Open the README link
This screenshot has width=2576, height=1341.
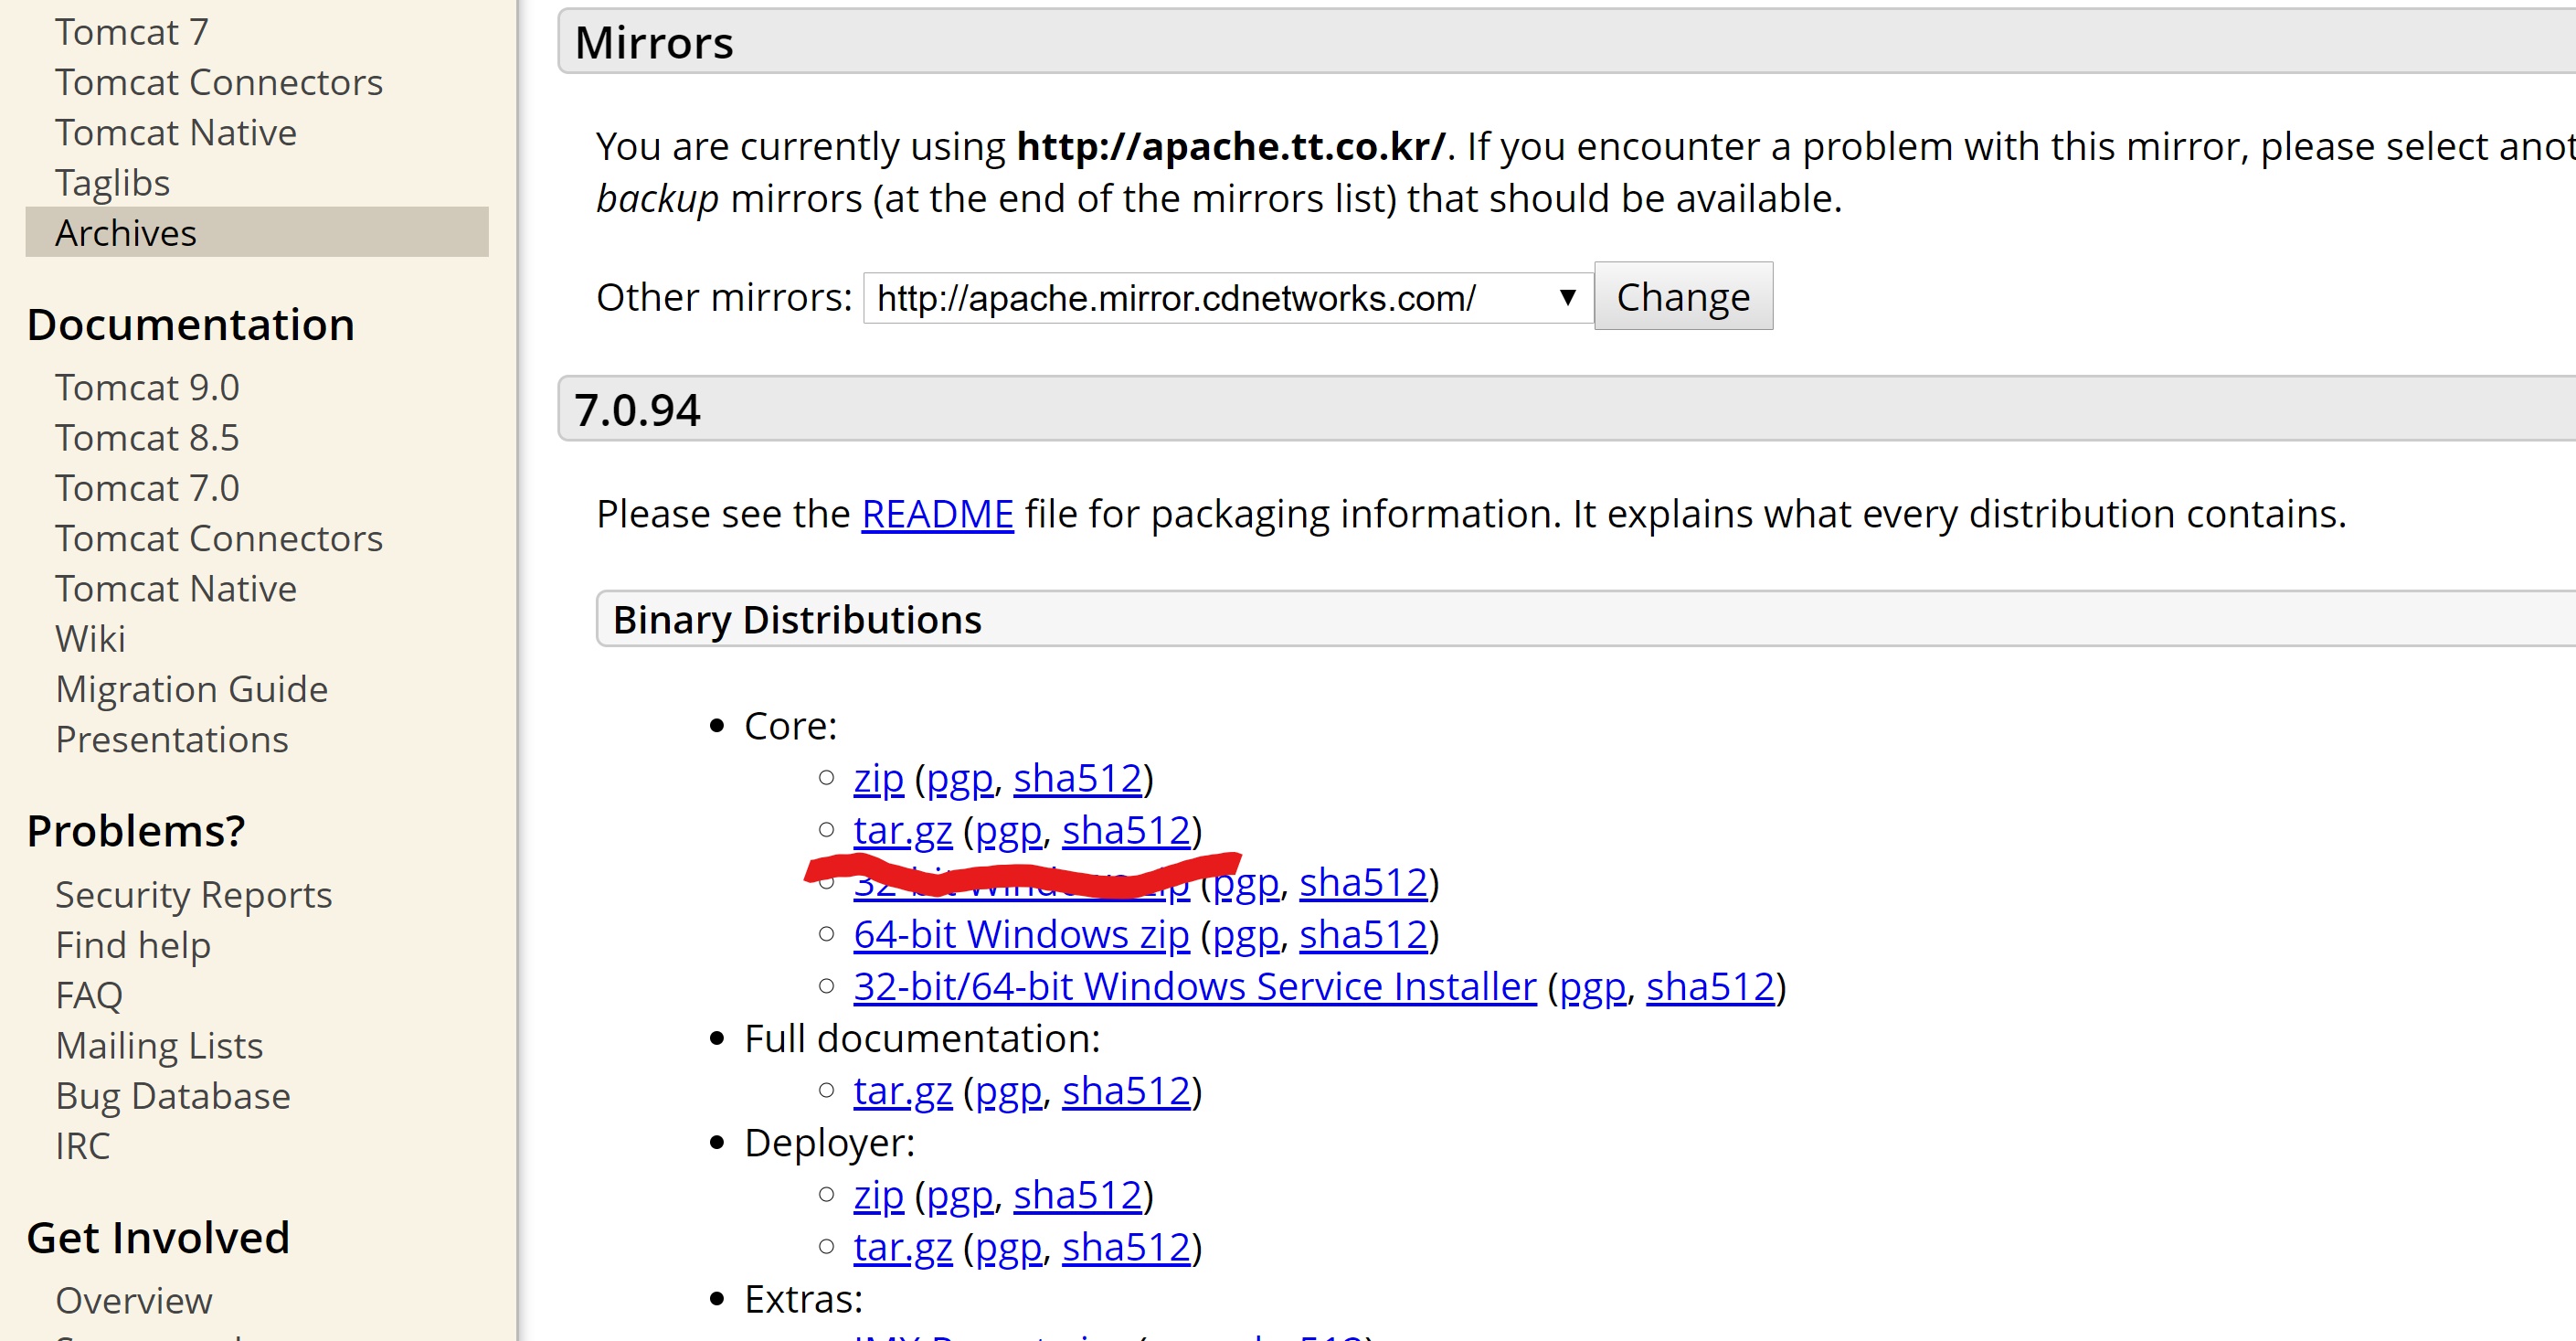point(937,514)
